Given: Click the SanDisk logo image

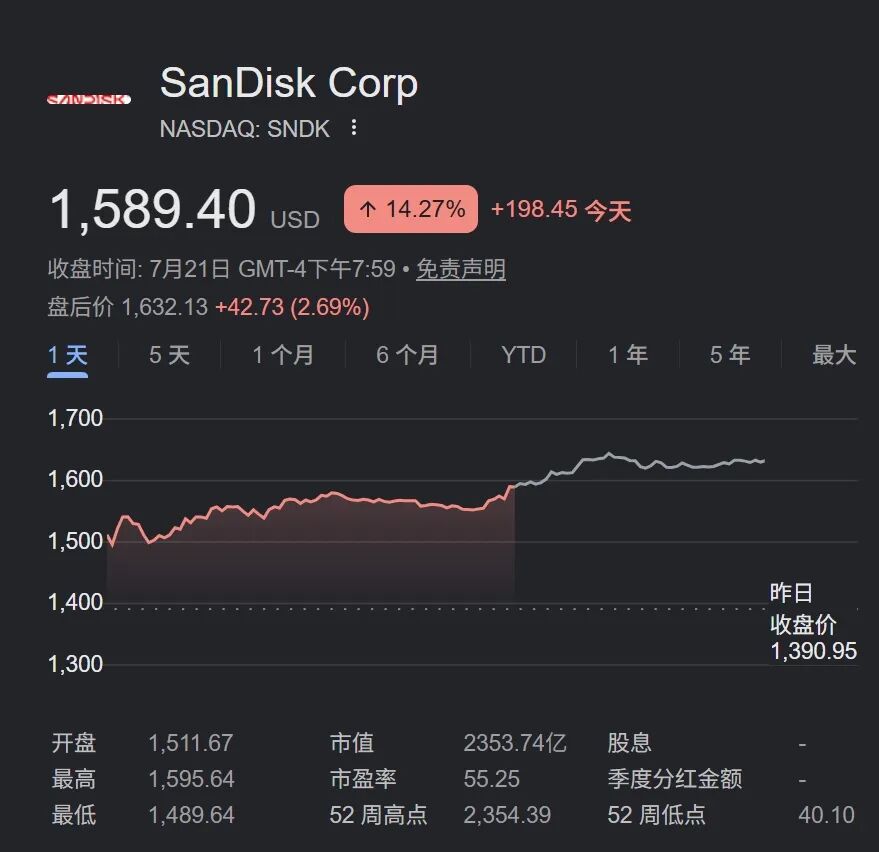Looking at the screenshot, I should 89,99.
